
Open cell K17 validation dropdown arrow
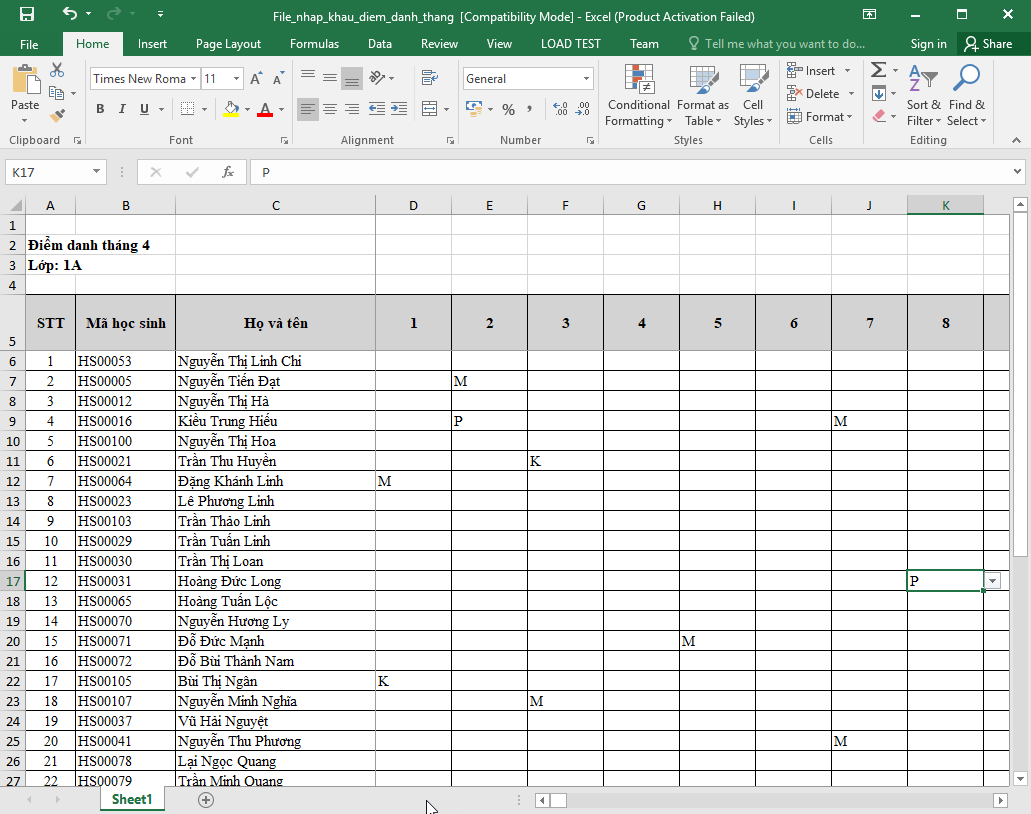pos(993,581)
